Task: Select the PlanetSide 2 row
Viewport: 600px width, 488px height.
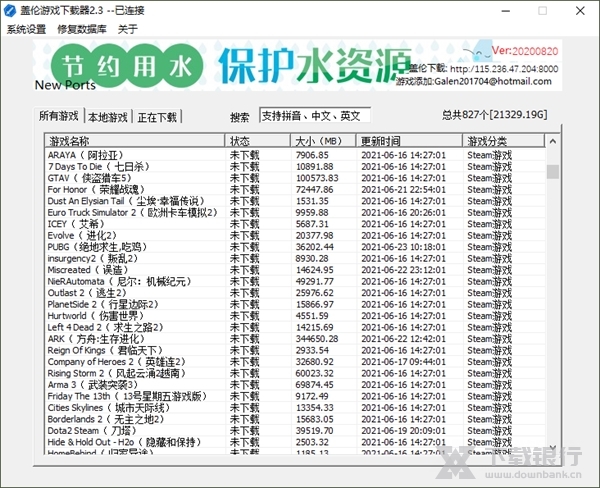Action: pos(295,304)
